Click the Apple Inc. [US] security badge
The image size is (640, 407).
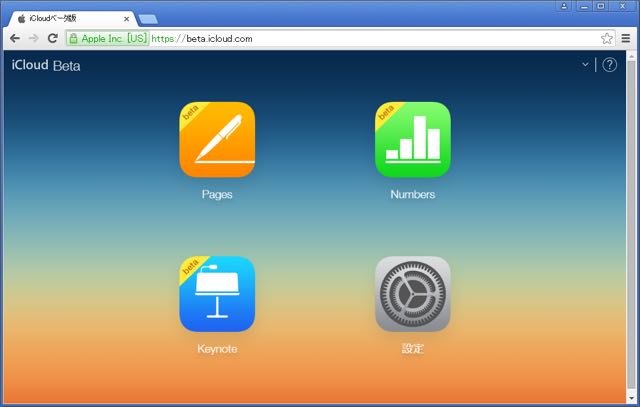pyautogui.click(x=108, y=38)
